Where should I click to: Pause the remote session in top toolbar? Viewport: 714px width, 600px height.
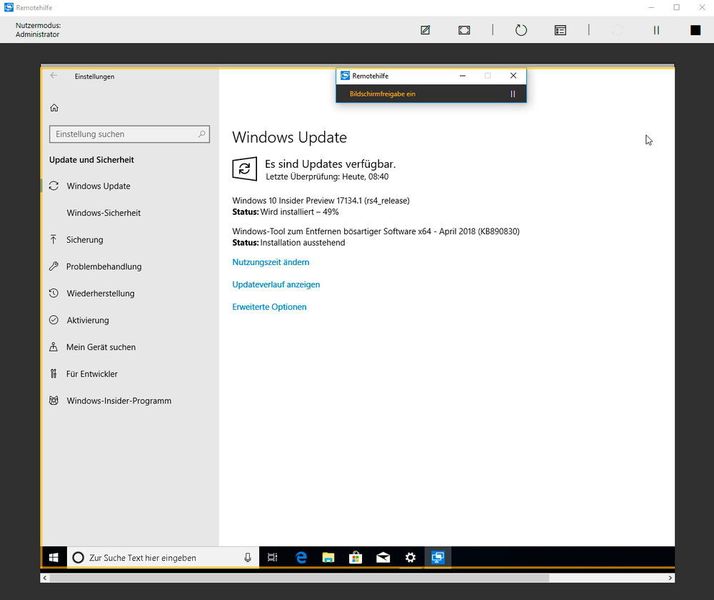point(656,30)
